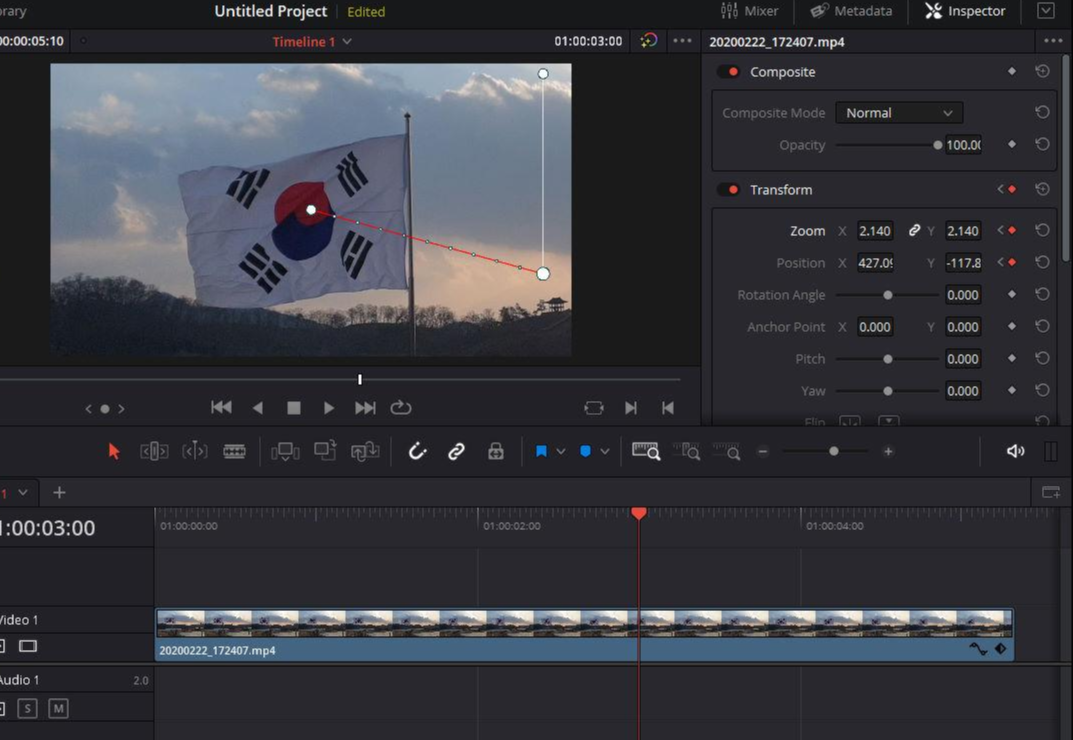Disable the Composite section toggle
This screenshot has width=1073, height=740.
tap(728, 72)
